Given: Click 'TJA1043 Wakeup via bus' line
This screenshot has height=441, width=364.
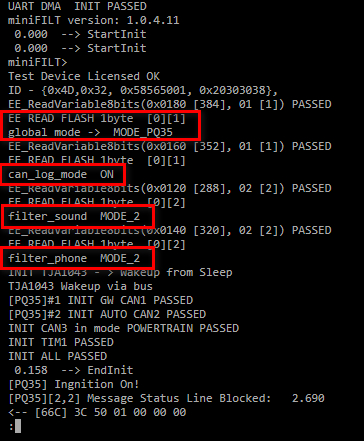Looking at the screenshot, I should pyautogui.click(x=80, y=286).
